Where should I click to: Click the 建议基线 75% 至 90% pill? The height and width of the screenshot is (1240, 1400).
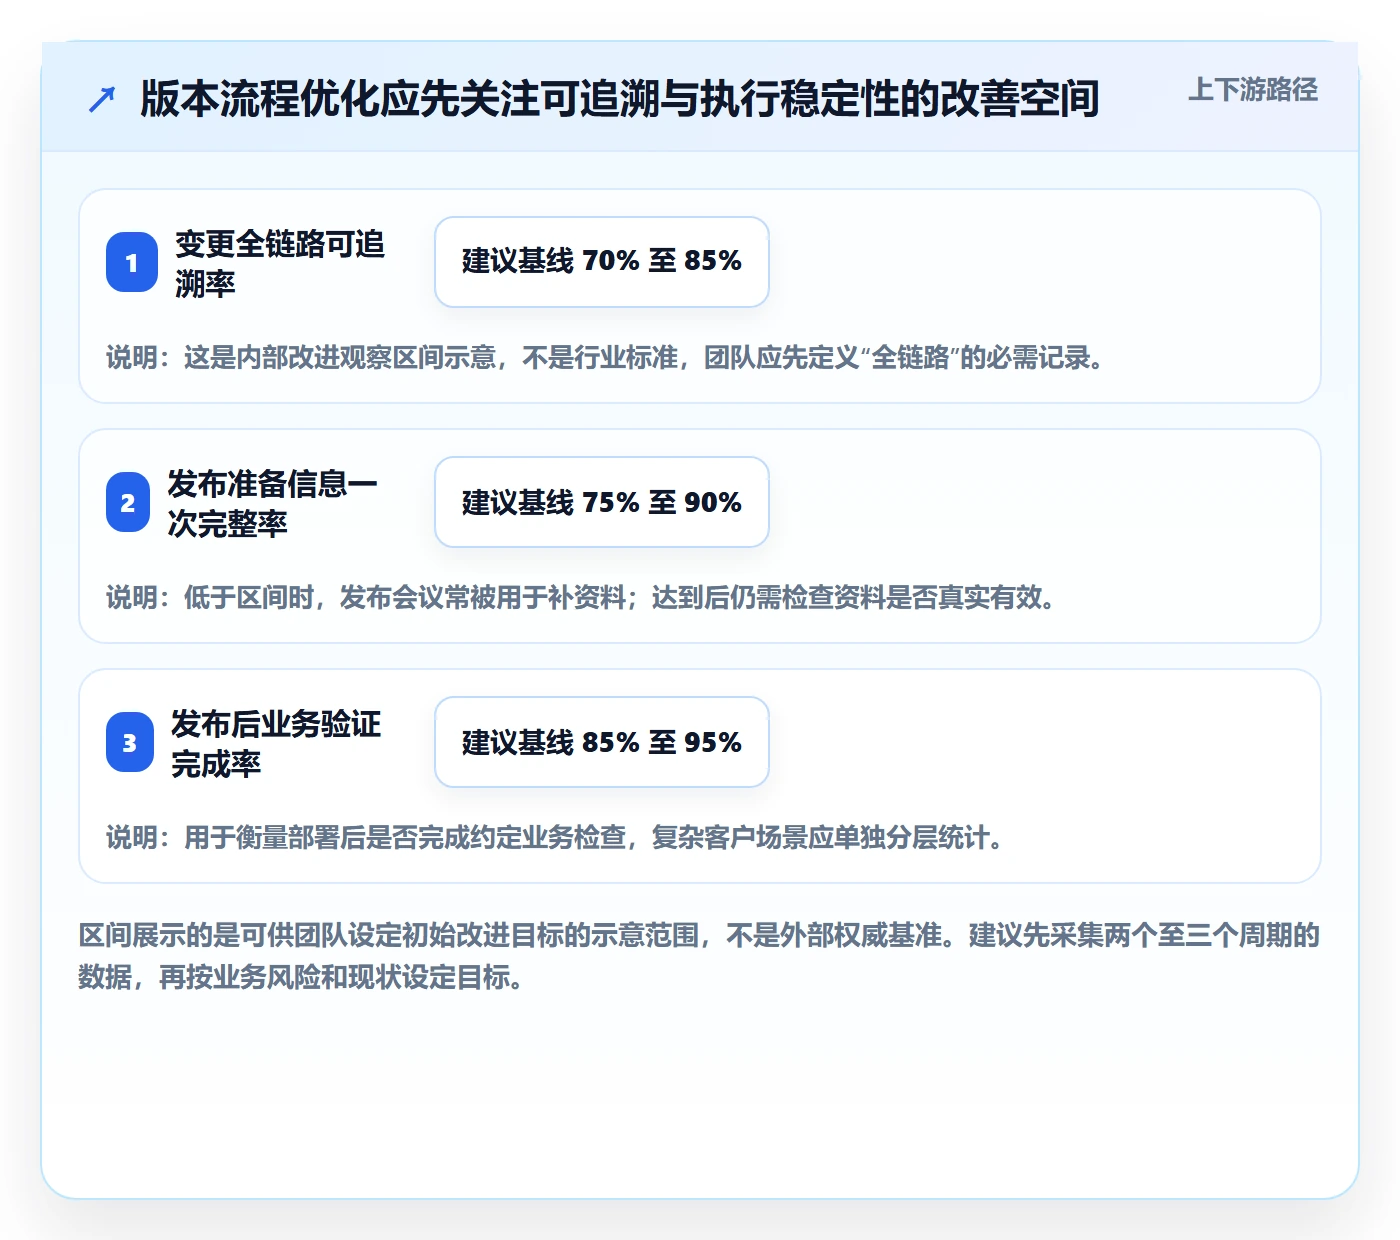point(602,502)
